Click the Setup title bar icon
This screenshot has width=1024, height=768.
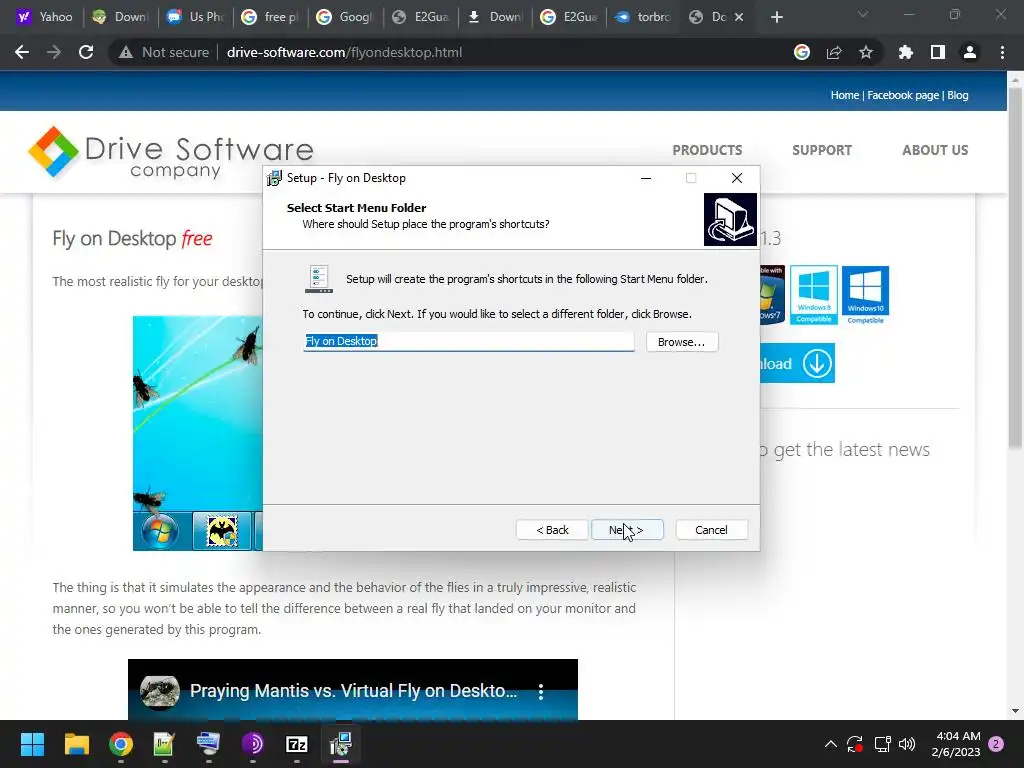pos(274,178)
